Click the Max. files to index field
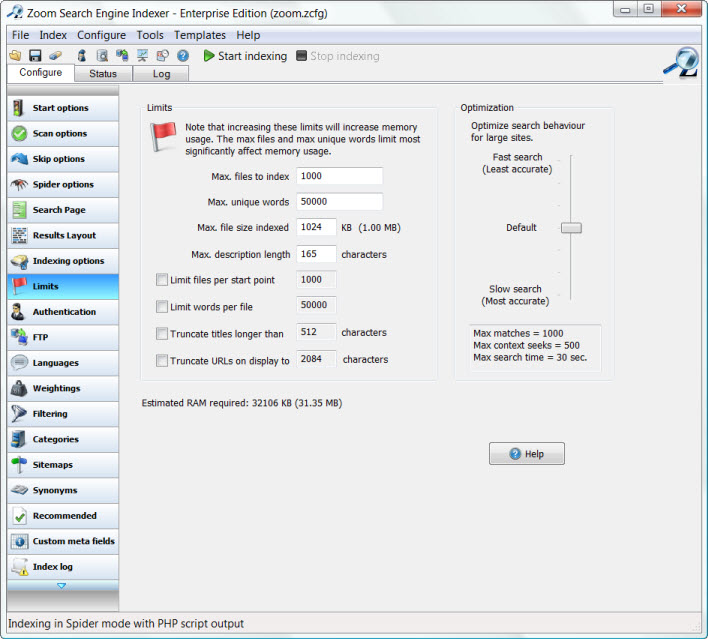Screen dimensions: 708x639 (x=339, y=176)
